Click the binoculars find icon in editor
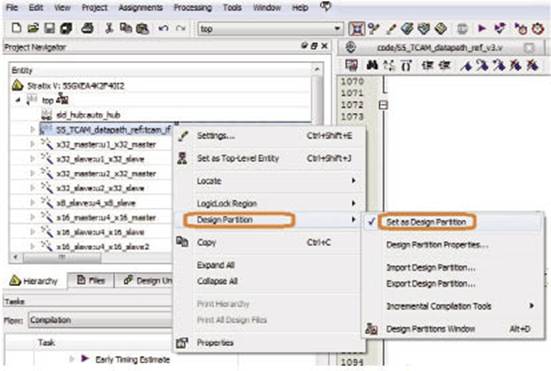 (x=372, y=65)
